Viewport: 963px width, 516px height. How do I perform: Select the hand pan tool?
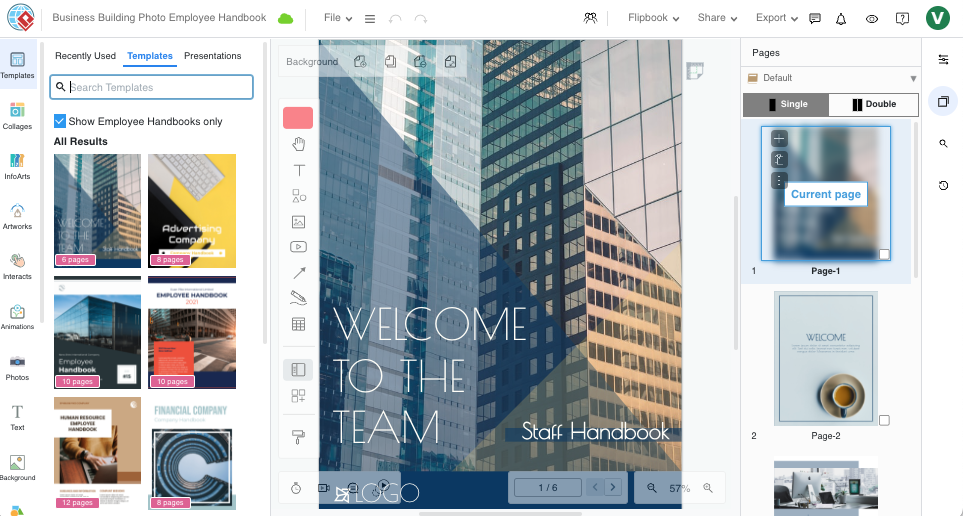[x=298, y=146]
